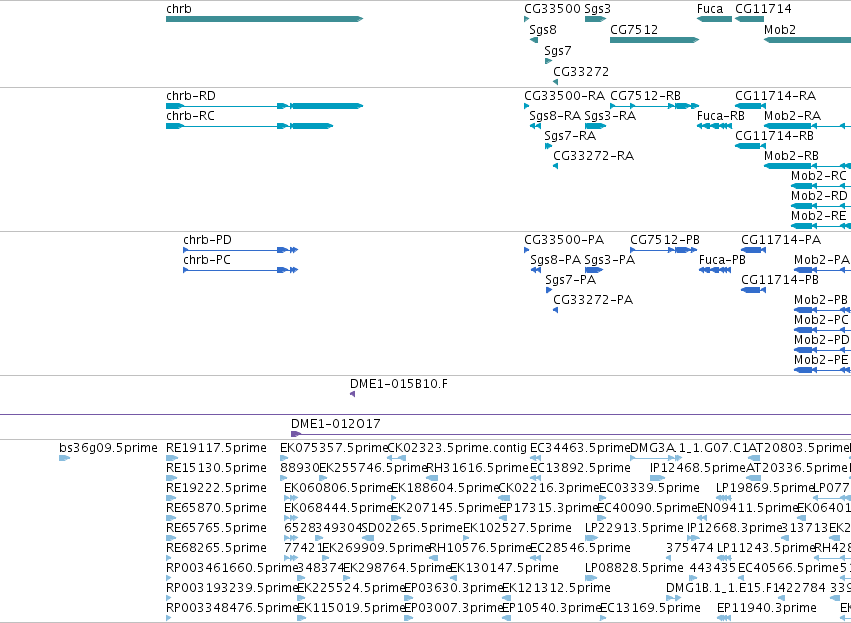Select the Fuca-PB protein label

click(722, 260)
